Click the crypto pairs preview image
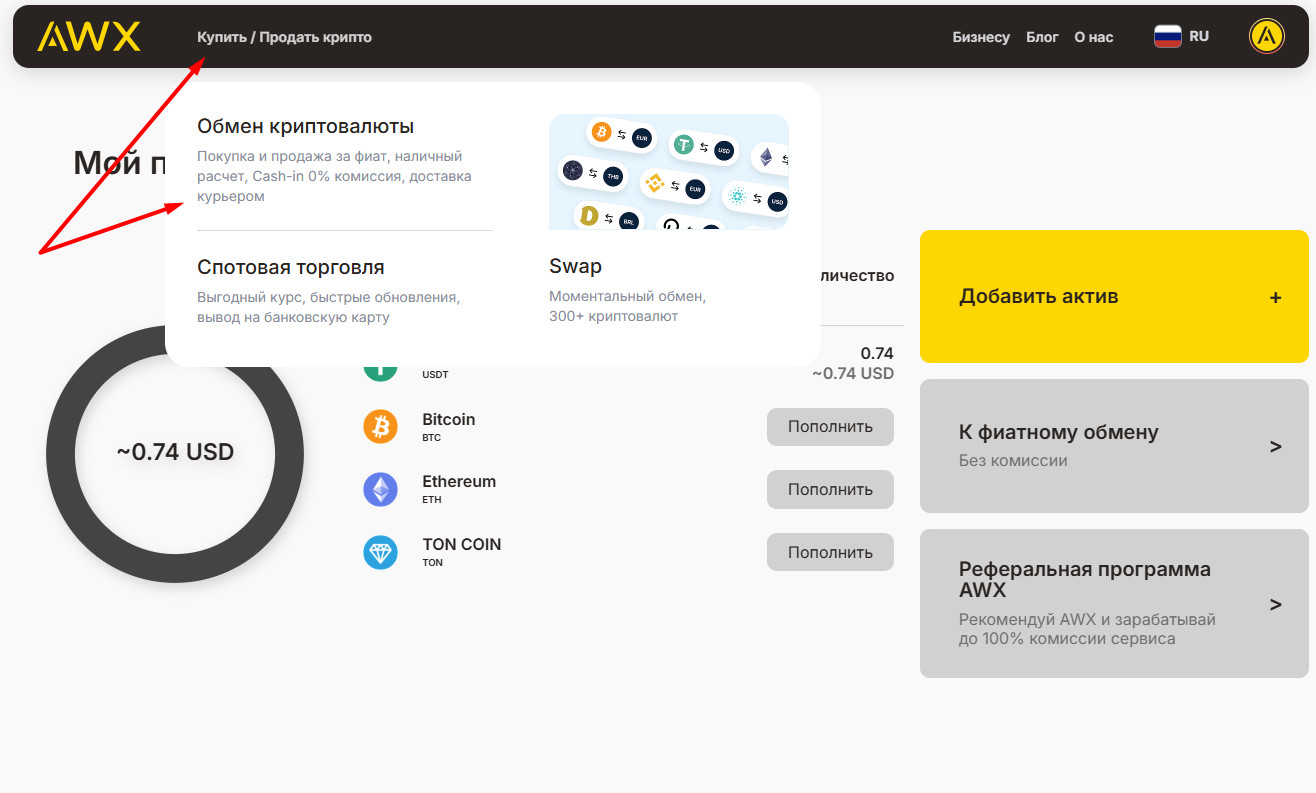The width and height of the screenshot is (1316, 793). pyautogui.click(x=668, y=171)
